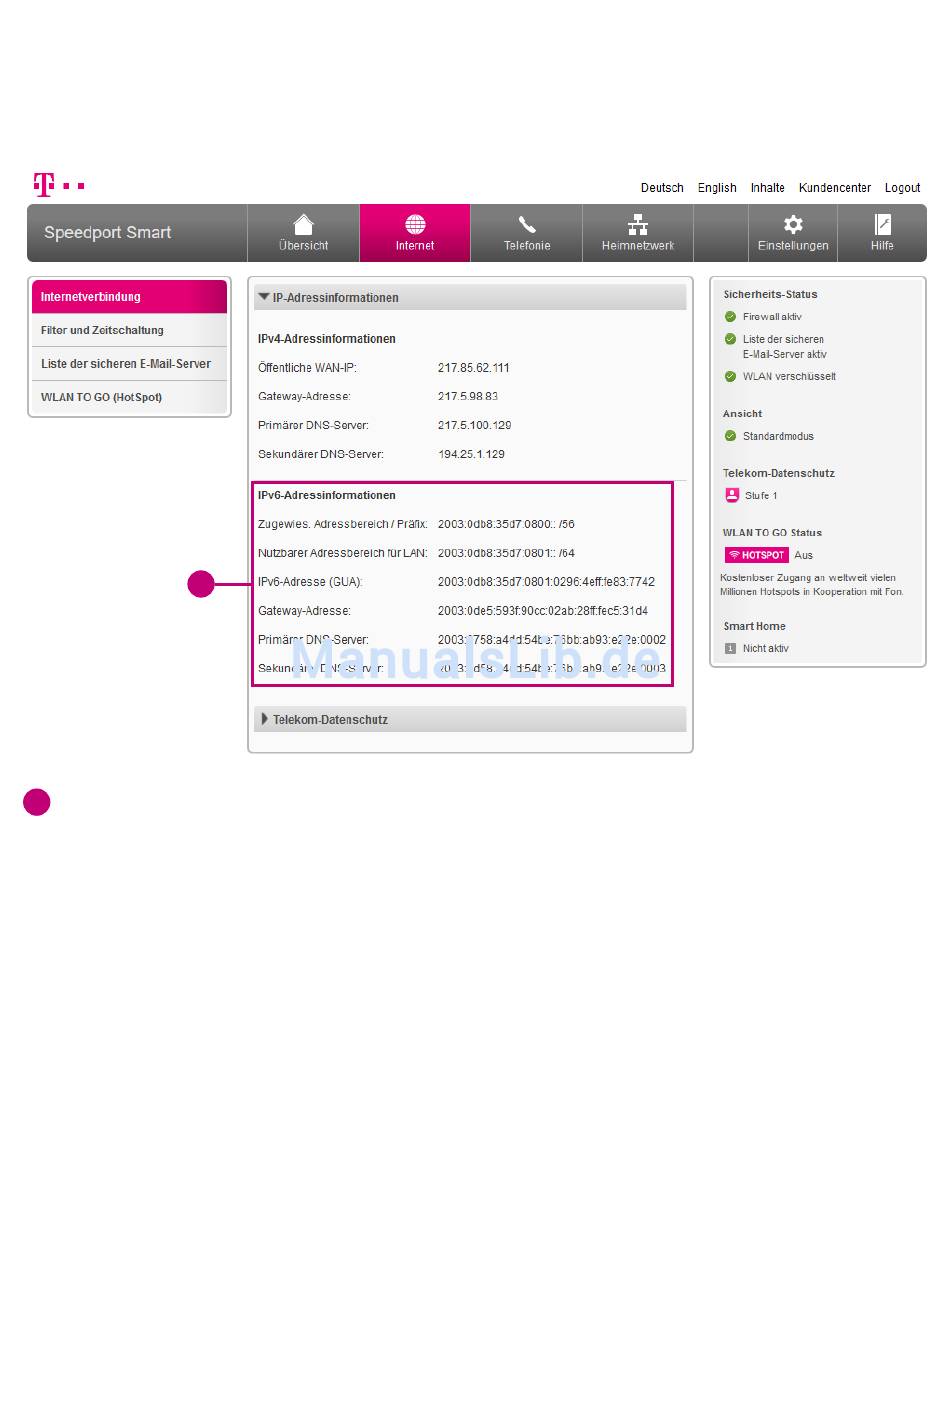Collapse IP-Adressinformationen section
Viewport: 950px width, 1425px height.
point(470,298)
